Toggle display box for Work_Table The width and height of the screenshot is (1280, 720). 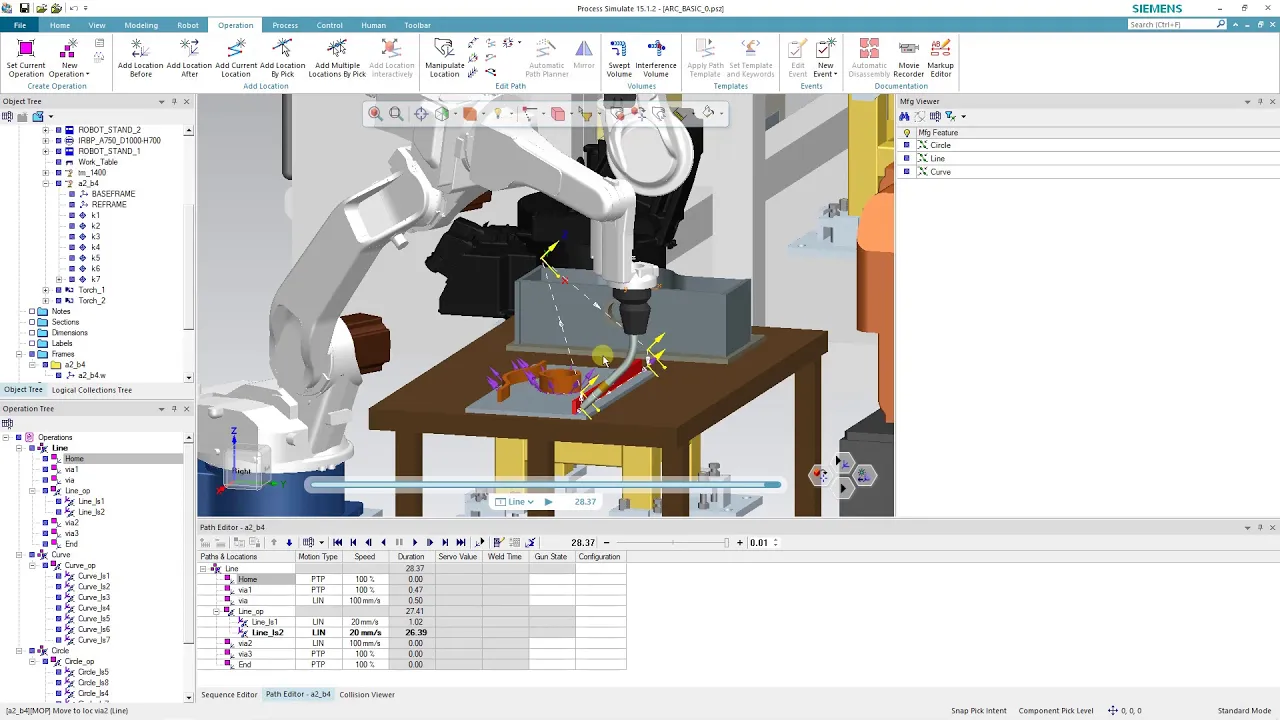point(58,162)
